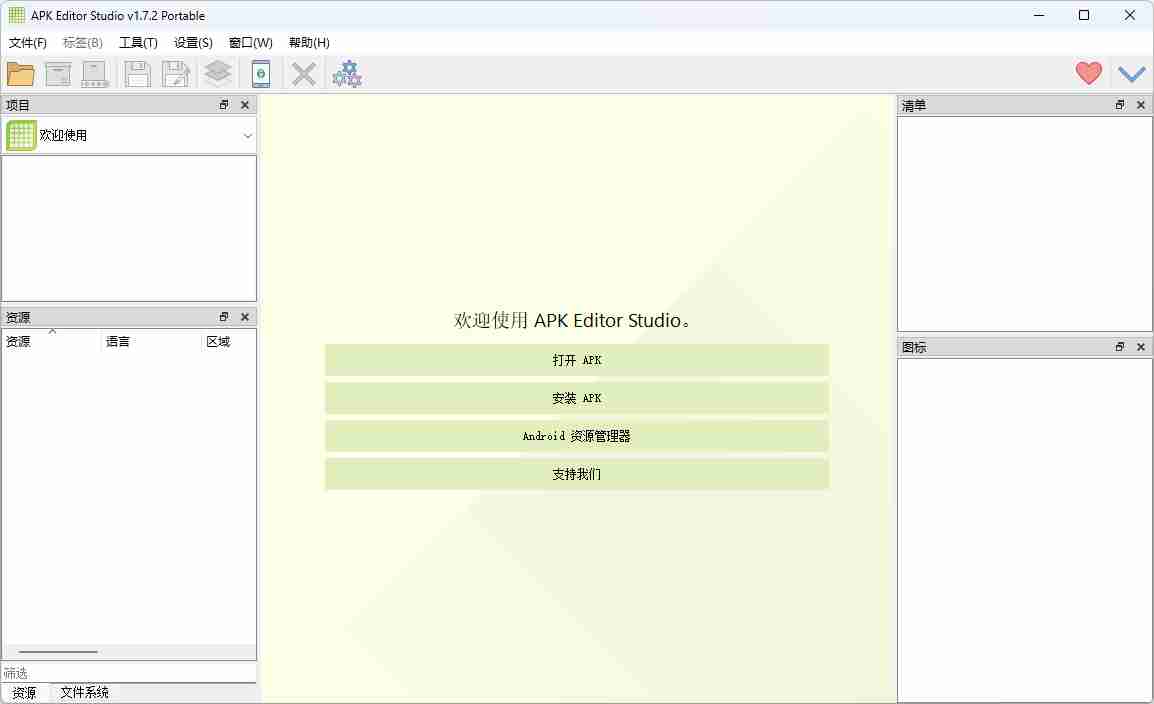
Task: Open the resources layers toolbar icon
Action: 217,73
